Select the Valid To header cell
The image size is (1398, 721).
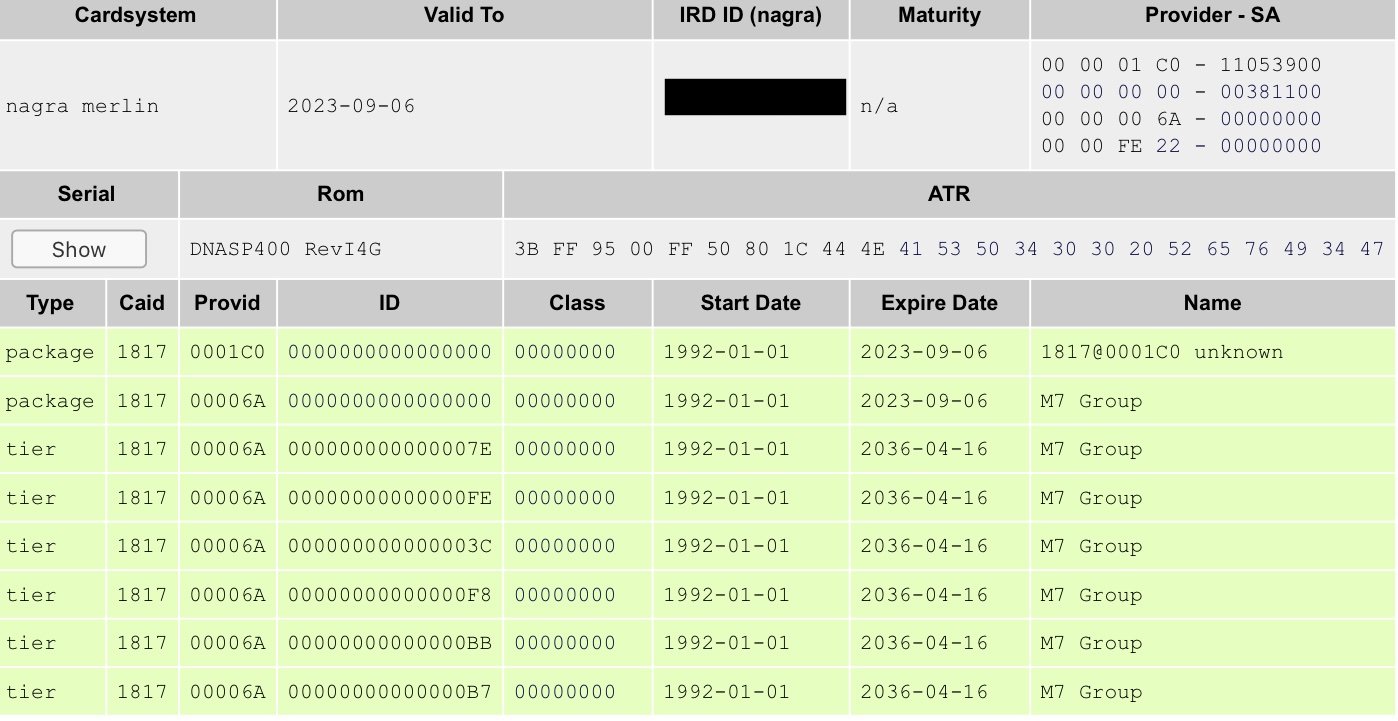464,15
